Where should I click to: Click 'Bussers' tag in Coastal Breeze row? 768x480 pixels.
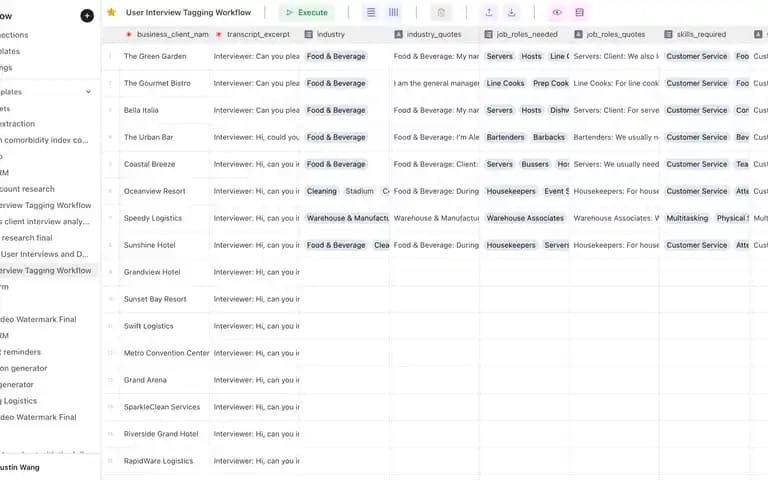click(x=535, y=164)
